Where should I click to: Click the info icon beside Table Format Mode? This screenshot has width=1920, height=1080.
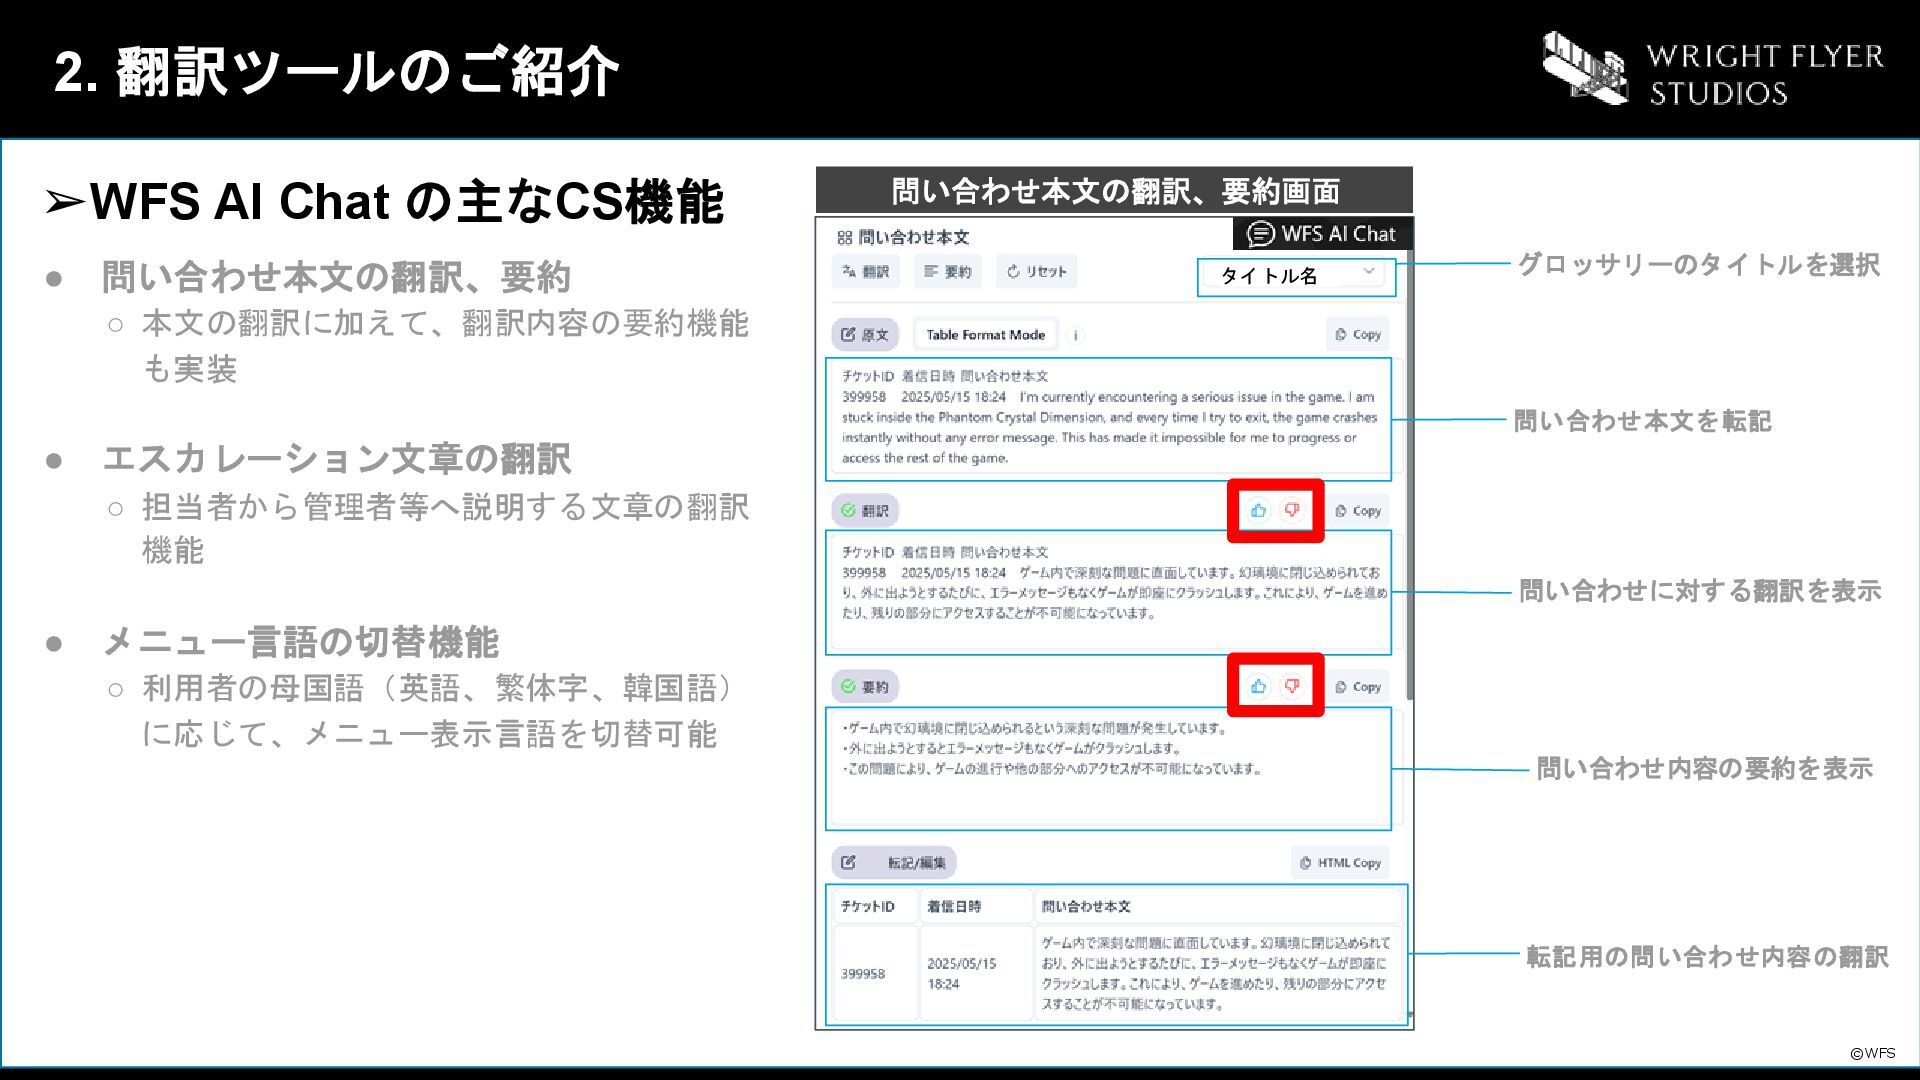click(x=1076, y=335)
